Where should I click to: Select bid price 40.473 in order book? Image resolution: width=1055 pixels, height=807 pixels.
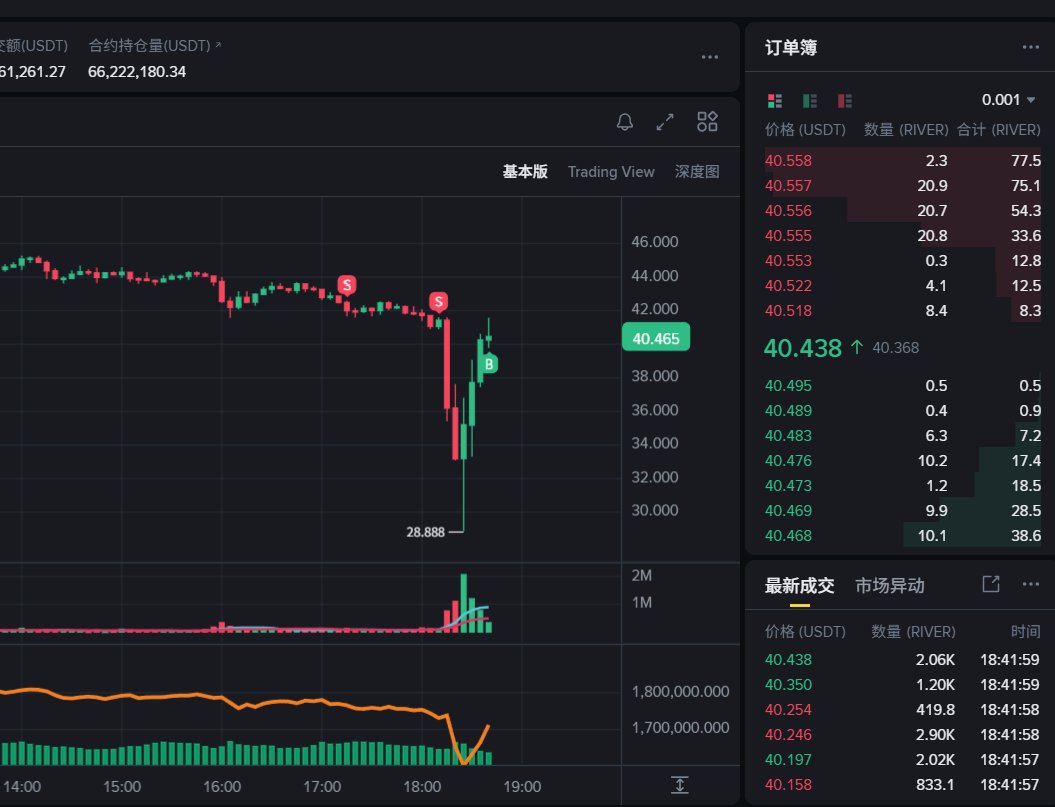click(x=789, y=486)
